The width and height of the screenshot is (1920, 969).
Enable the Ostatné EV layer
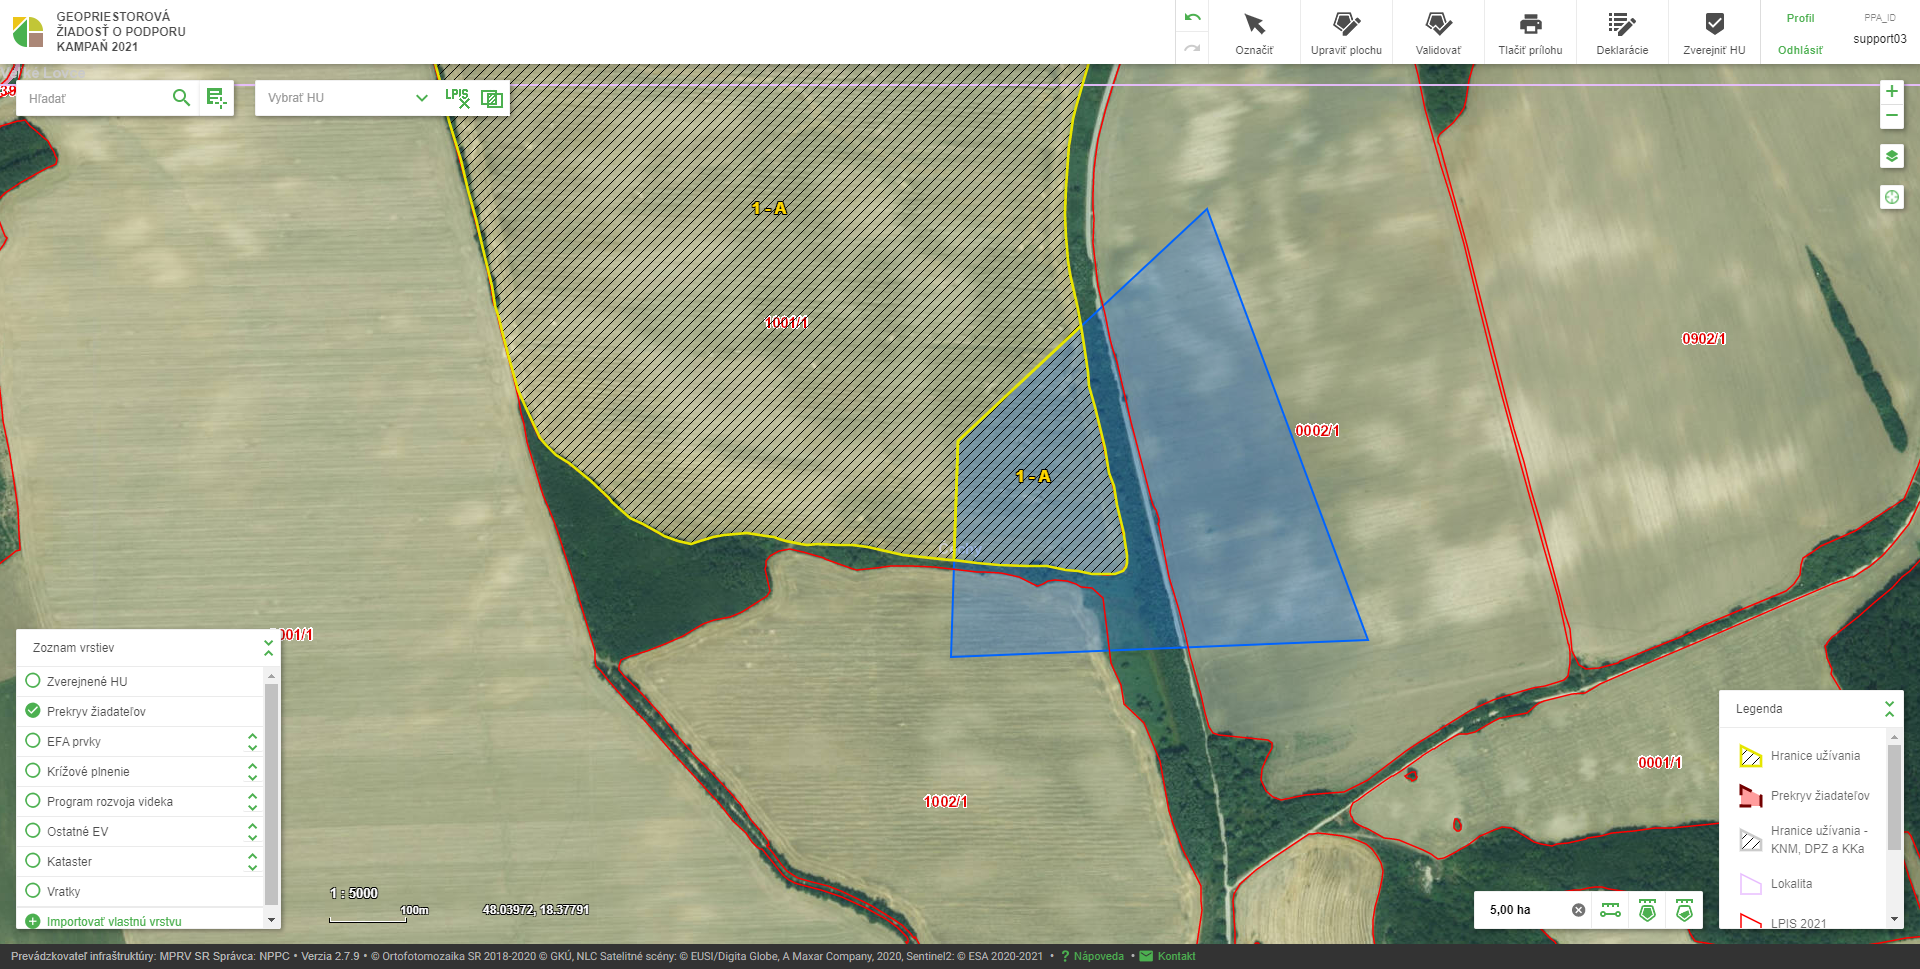pyautogui.click(x=33, y=831)
